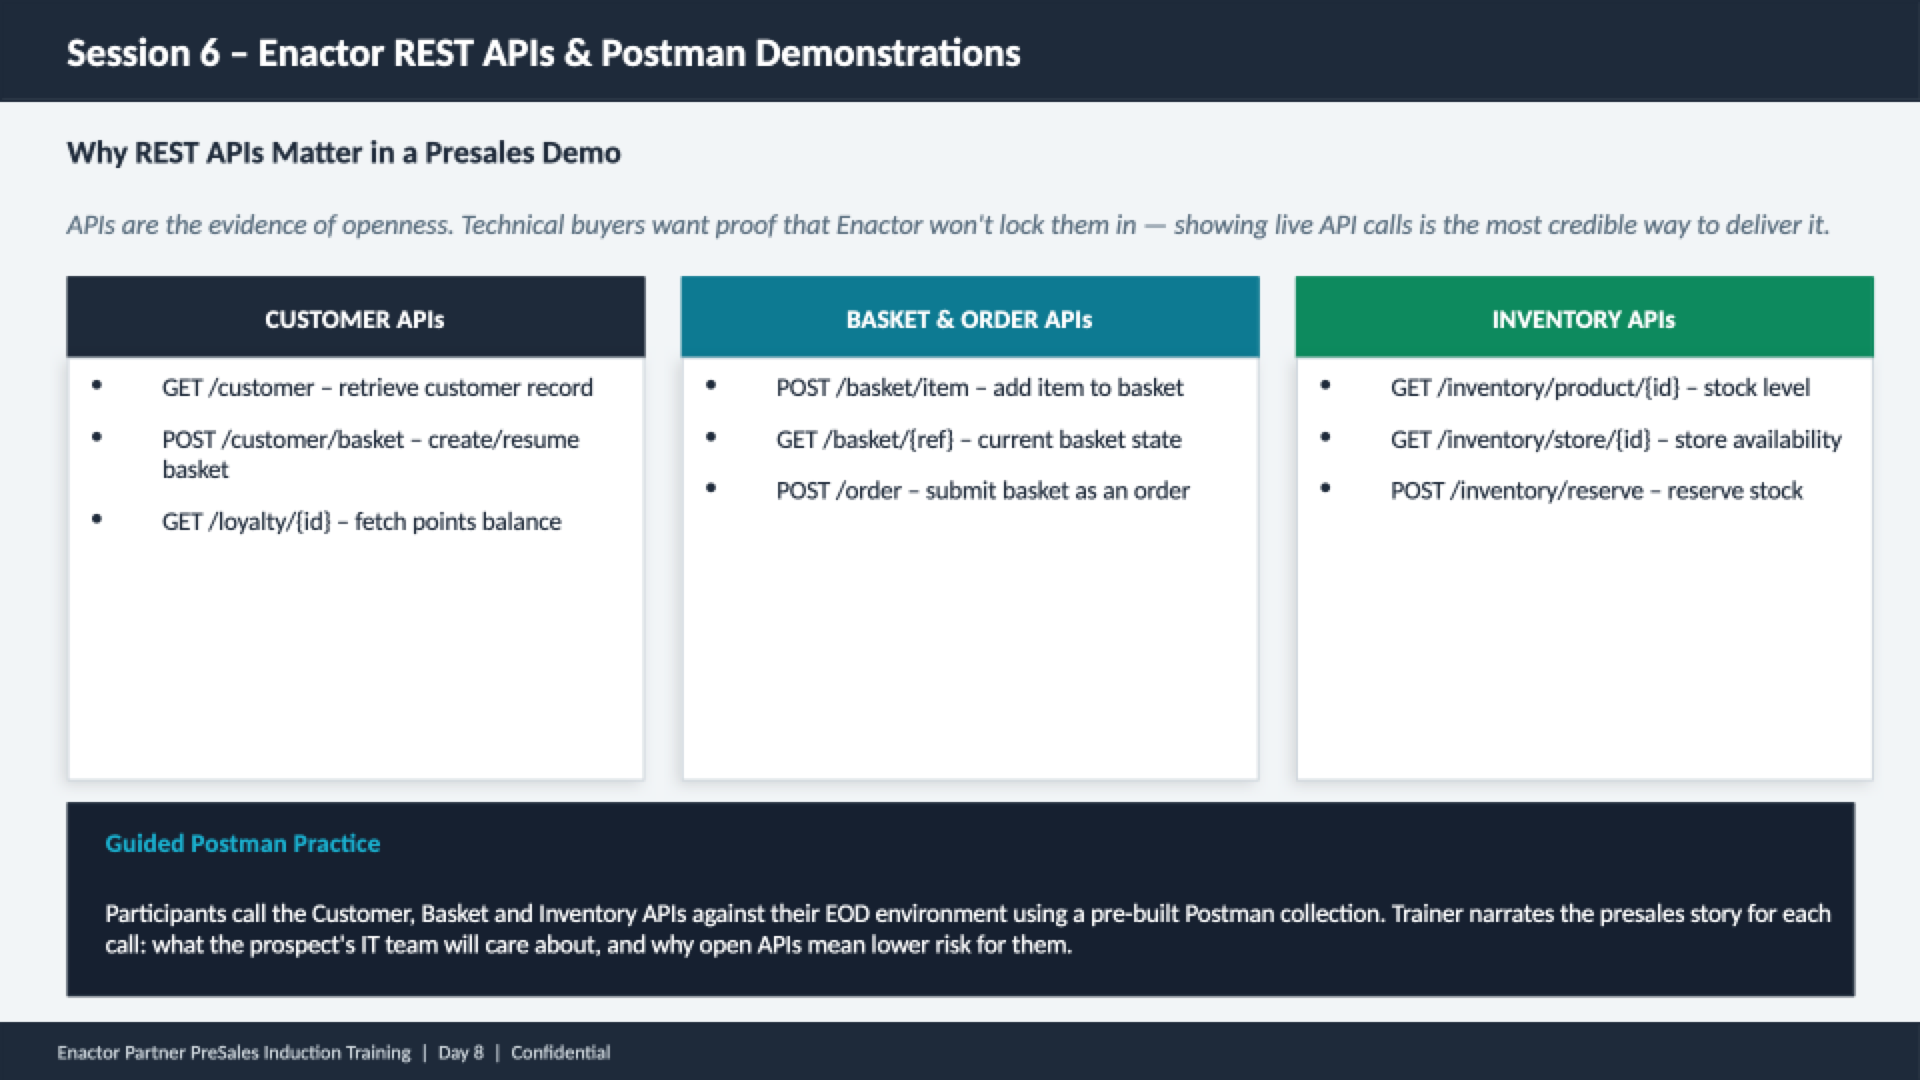Click the italic openness evidence subtitle text
This screenshot has width=1920, height=1080.
pos(948,225)
